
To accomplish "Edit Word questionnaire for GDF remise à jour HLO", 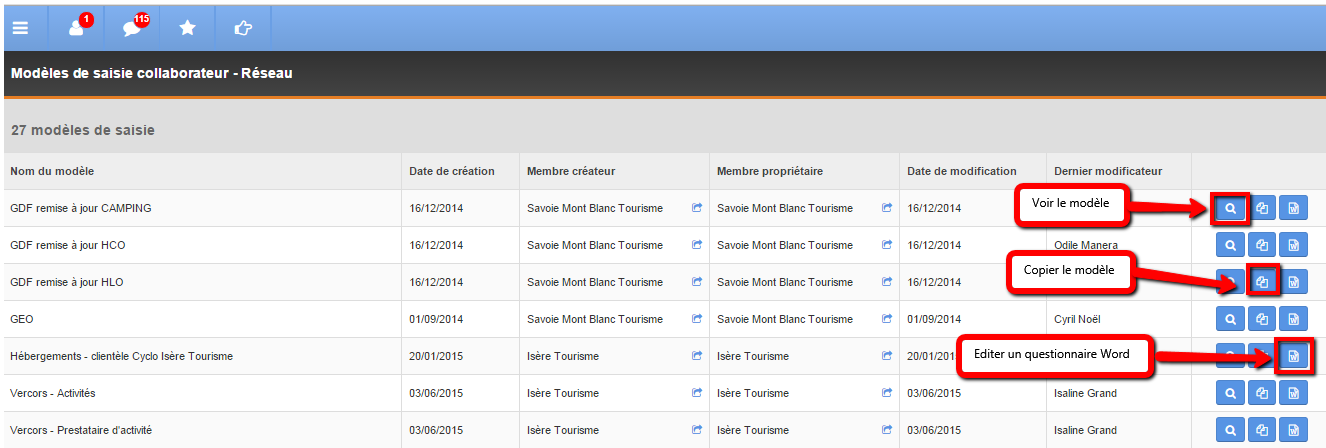I will [1294, 282].
